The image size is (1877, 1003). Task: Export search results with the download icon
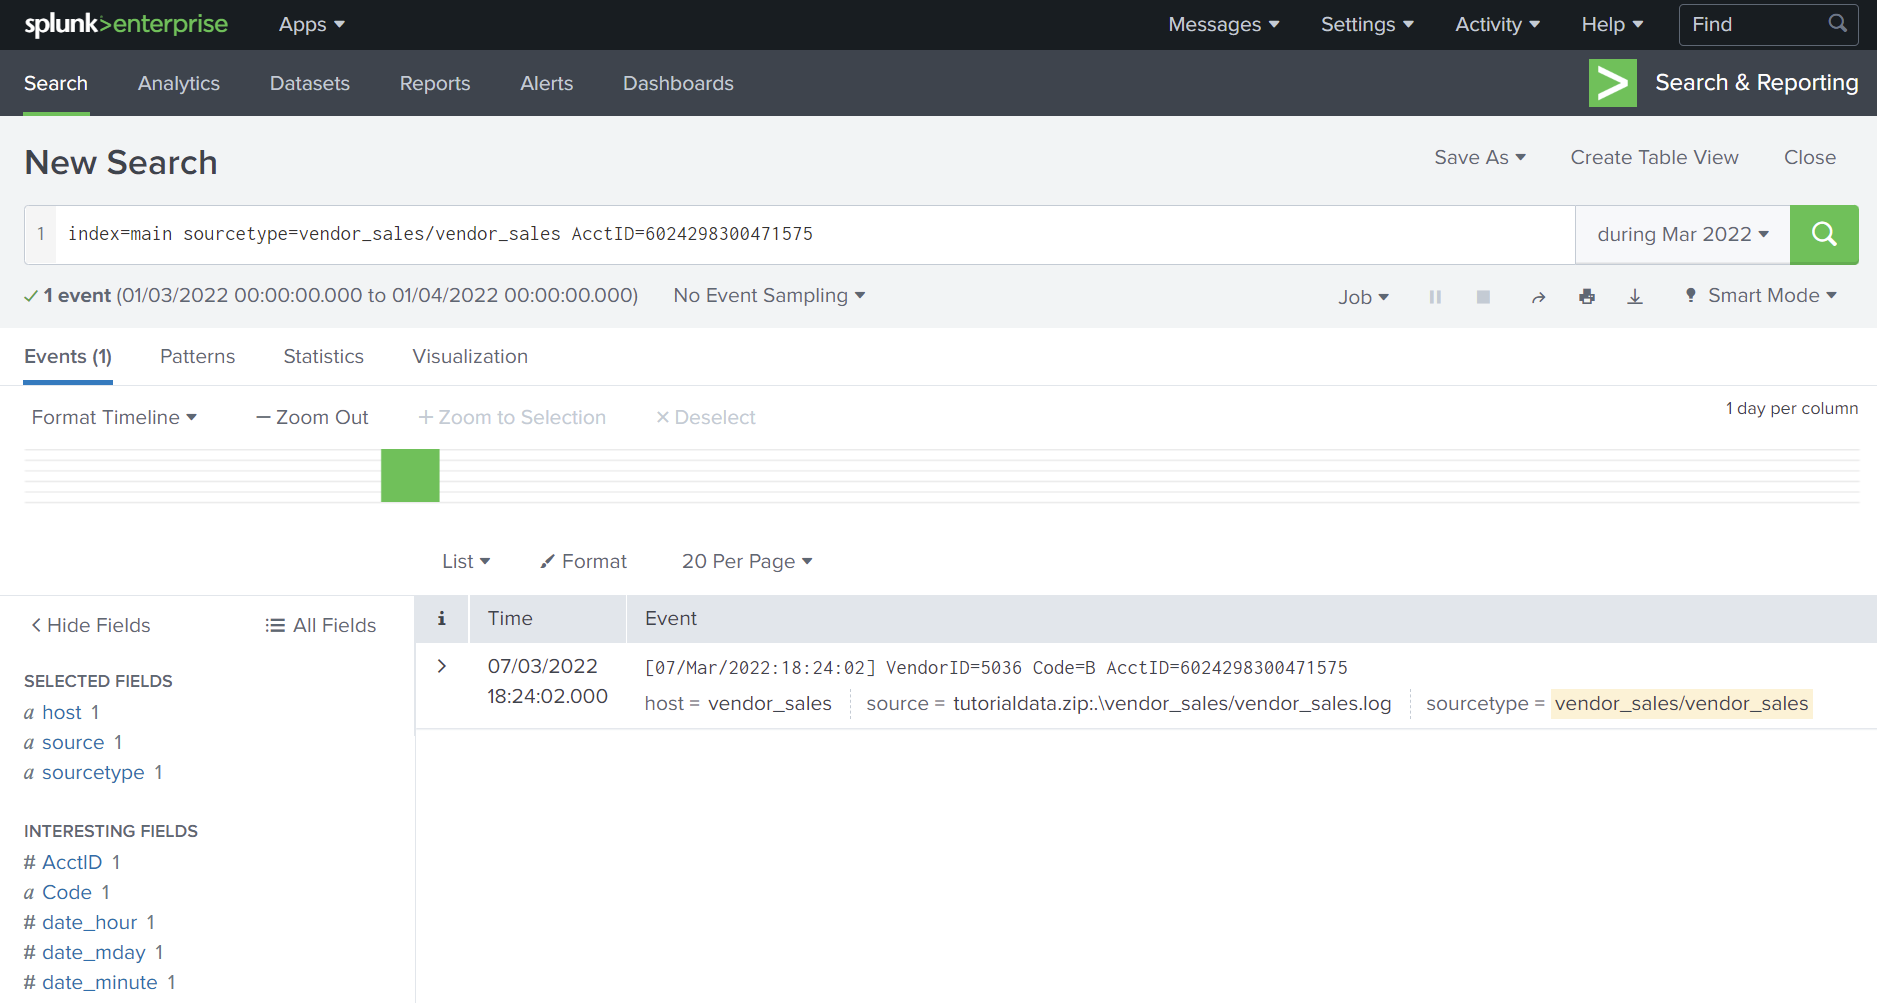[x=1635, y=296]
